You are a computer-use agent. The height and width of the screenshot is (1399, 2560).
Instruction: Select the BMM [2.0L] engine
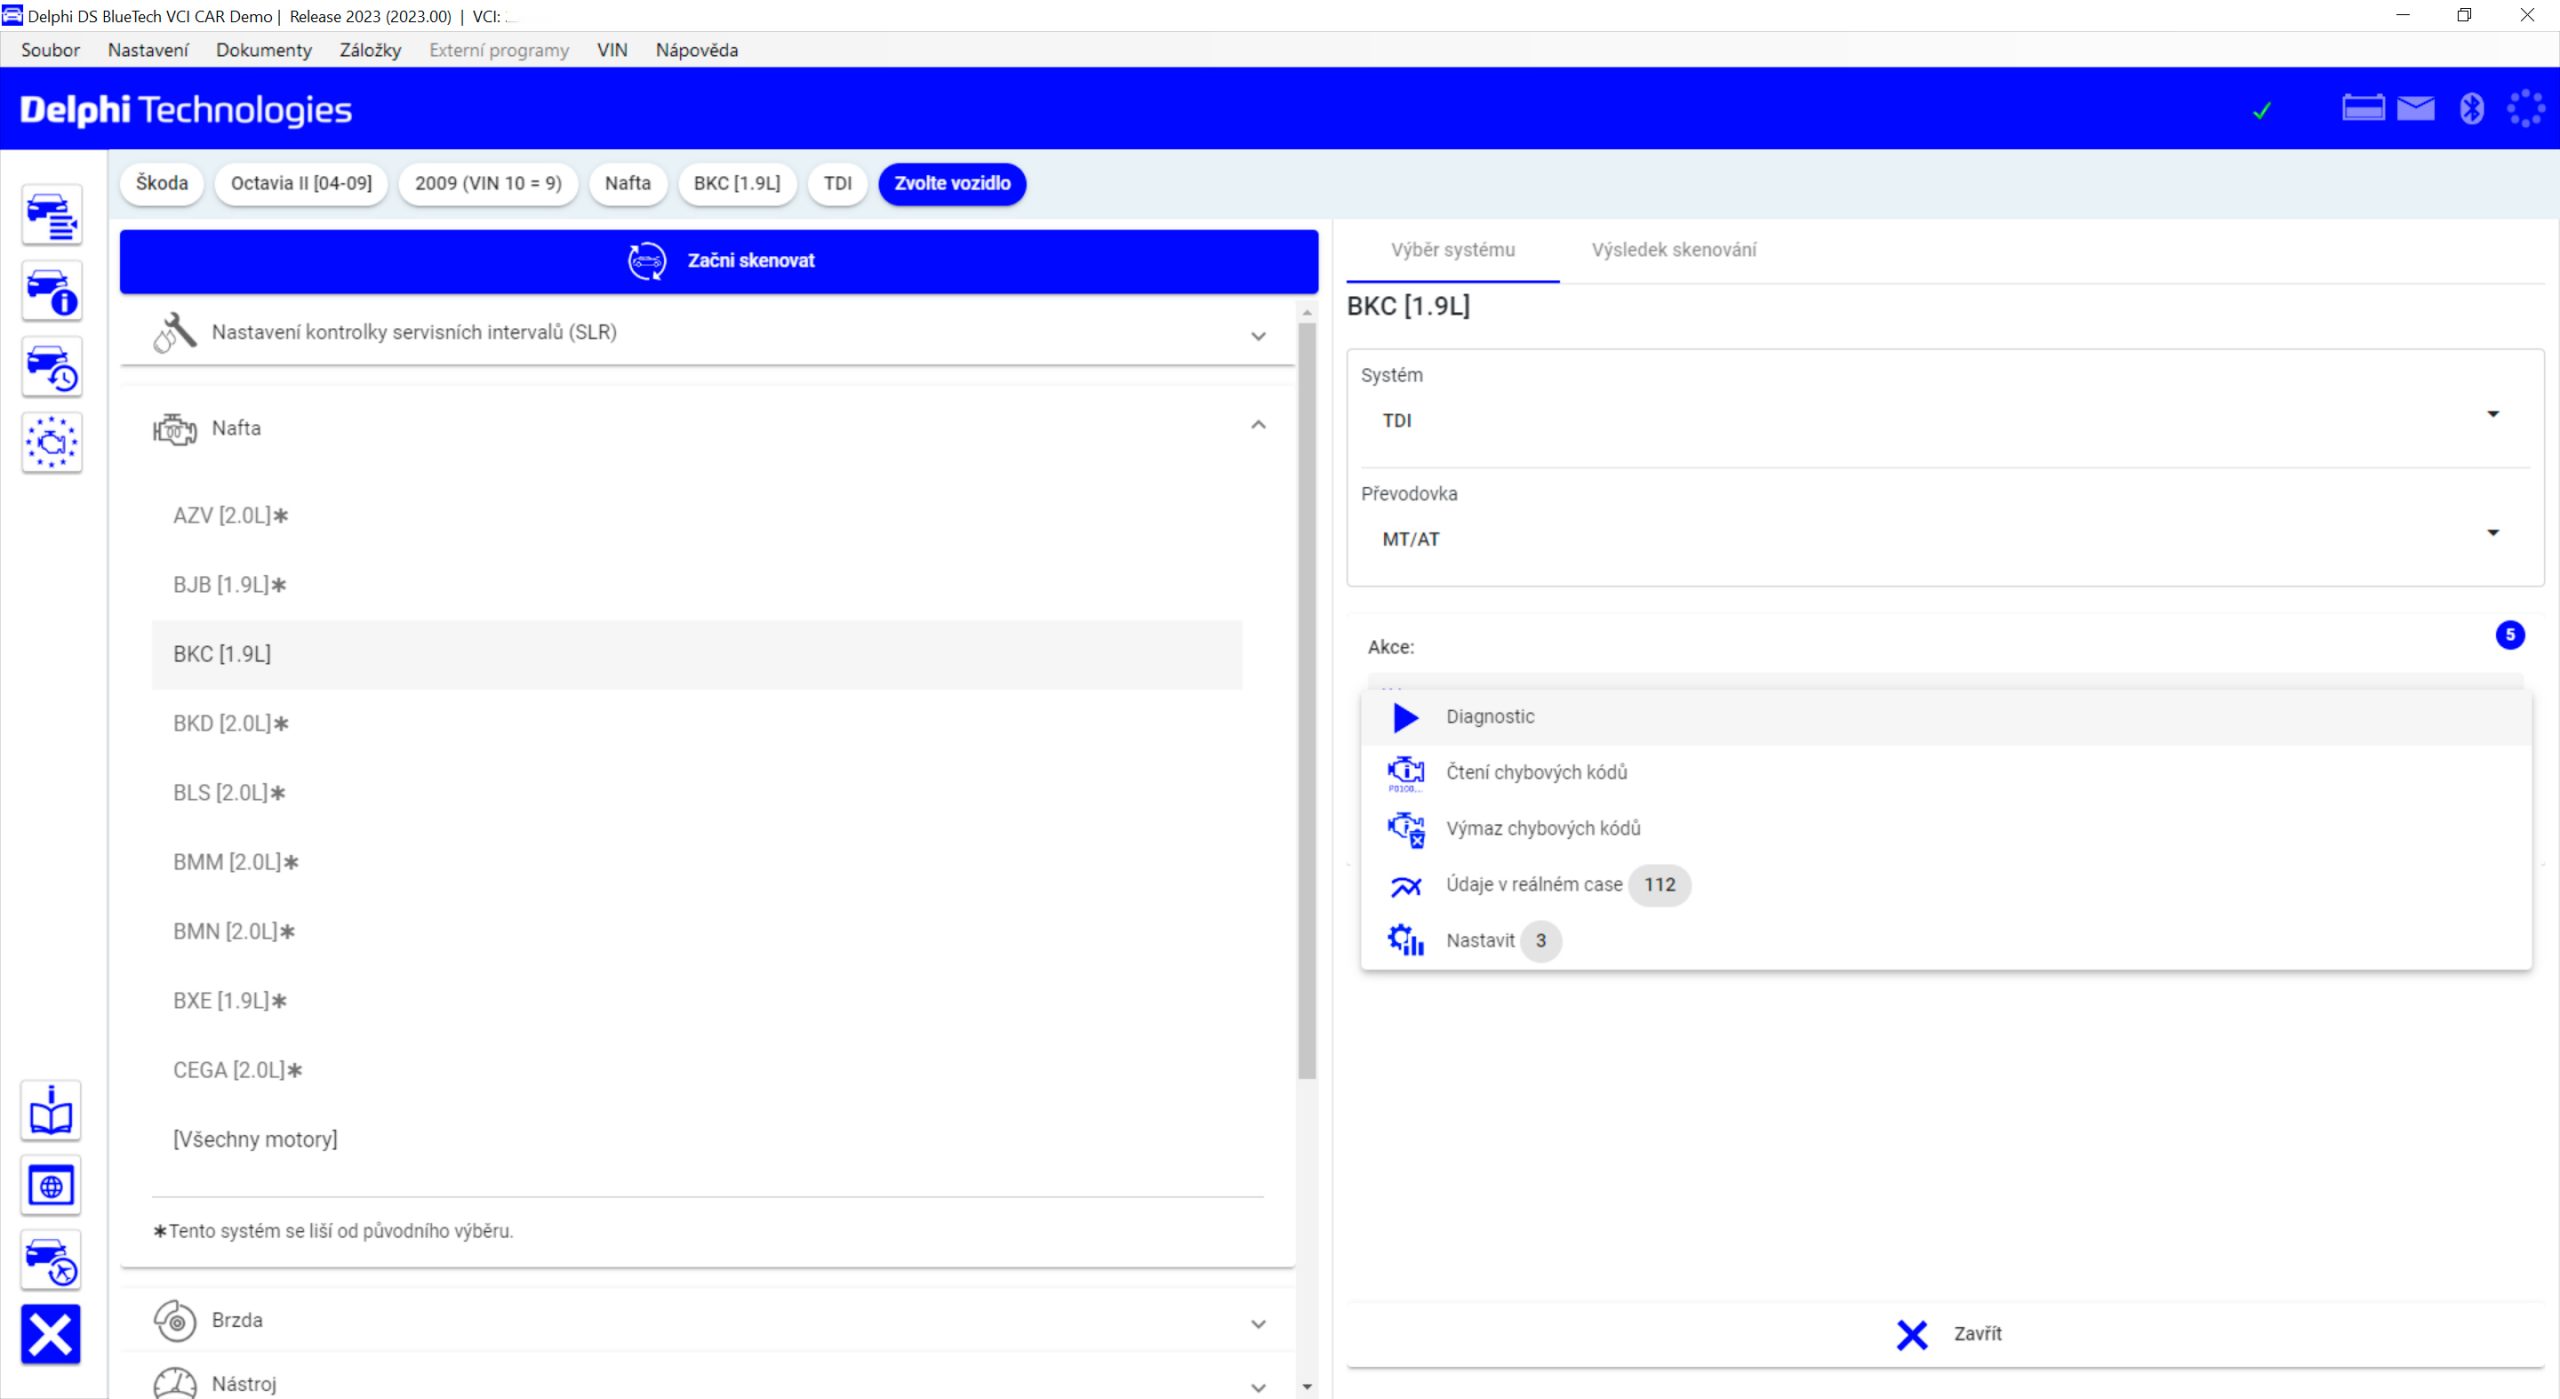[697, 862]
